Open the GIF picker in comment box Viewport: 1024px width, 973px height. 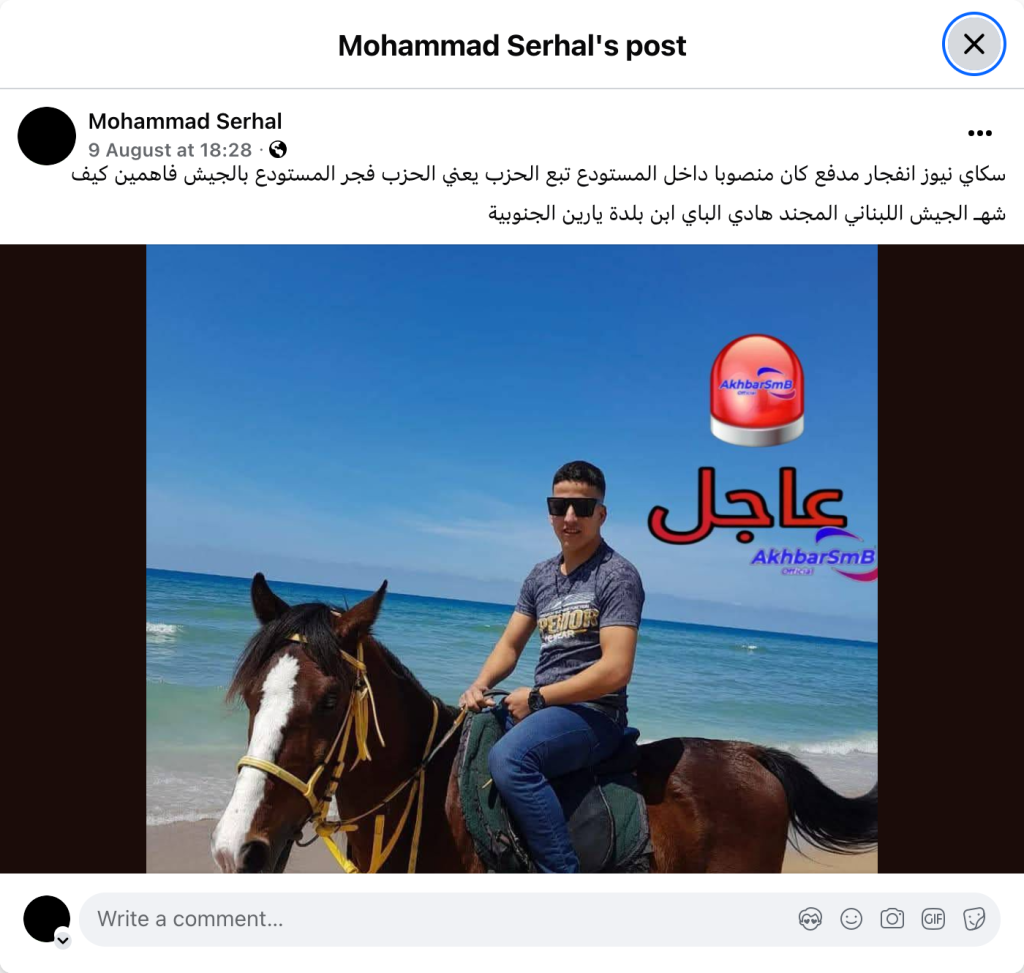click(933, 919)
